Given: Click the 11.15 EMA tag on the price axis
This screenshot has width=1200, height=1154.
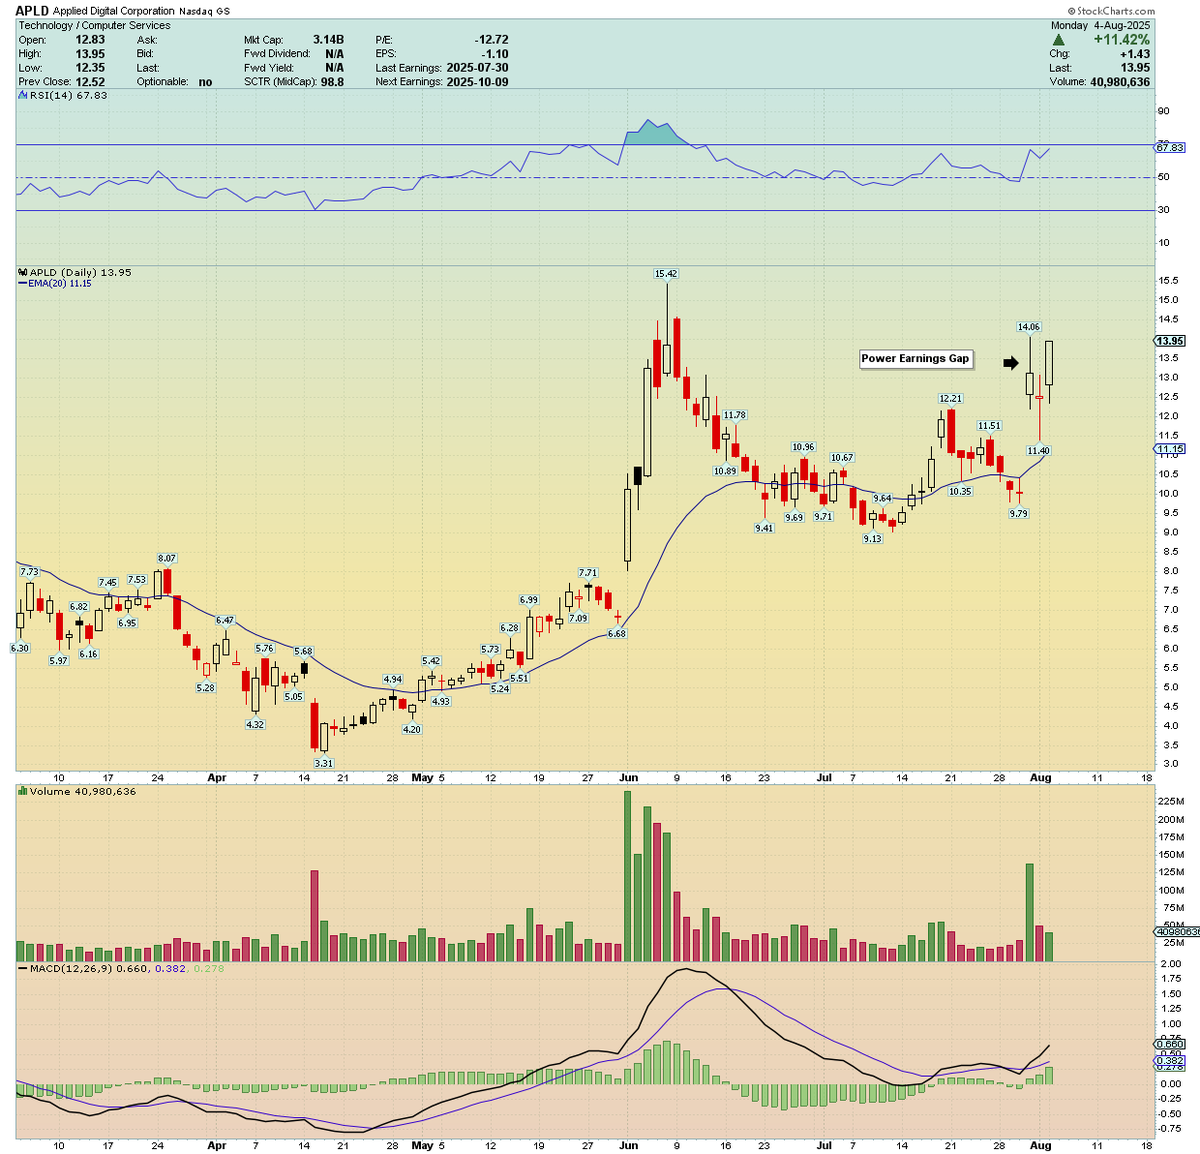Looking at the screenshot, I should pyautogui.click(x=1170, y=450).
